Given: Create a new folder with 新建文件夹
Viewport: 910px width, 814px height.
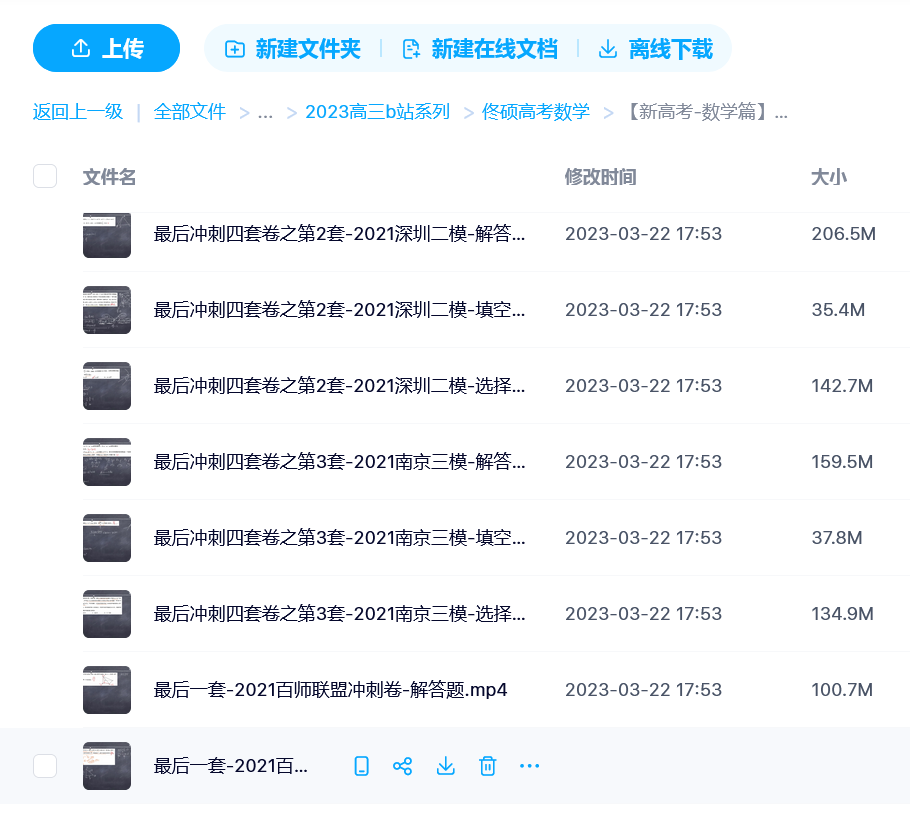Looking at the screenshot, I should pos(292,49).
